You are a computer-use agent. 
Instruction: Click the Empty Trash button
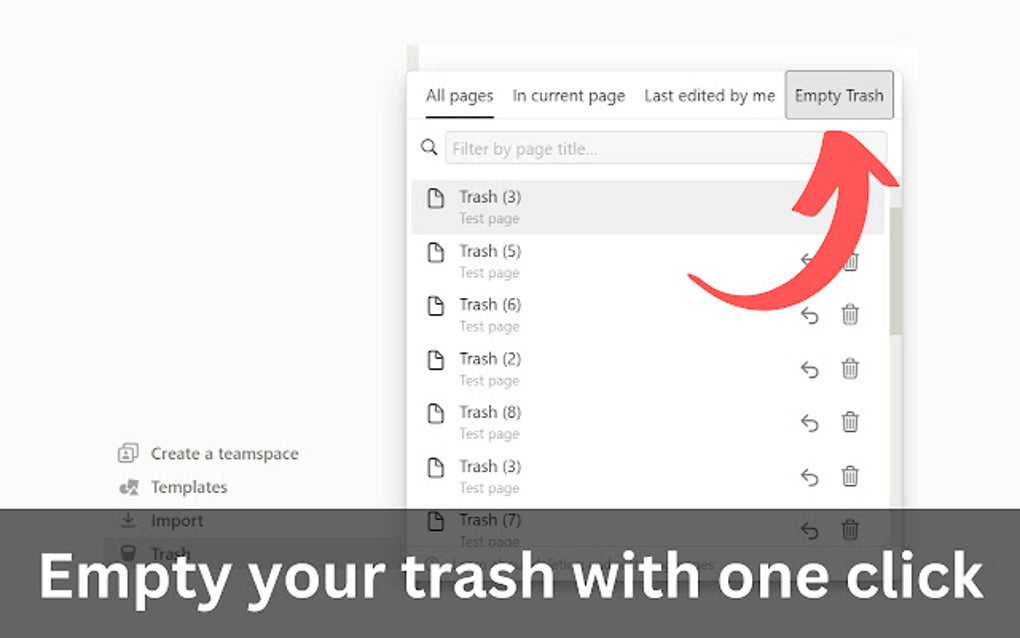[x=839, y=95]
